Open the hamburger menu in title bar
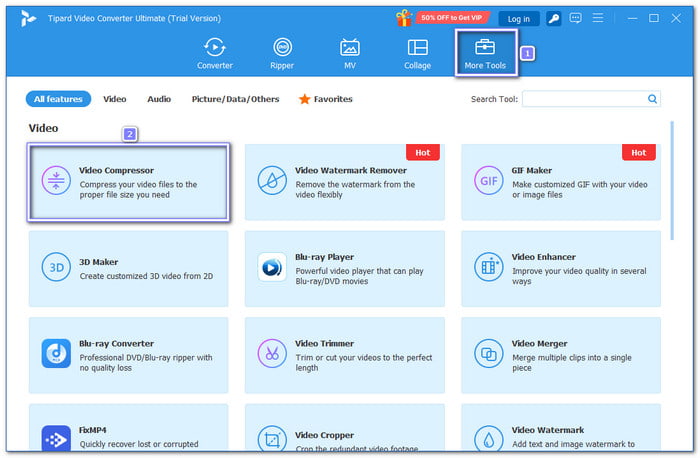 point(600,18)
